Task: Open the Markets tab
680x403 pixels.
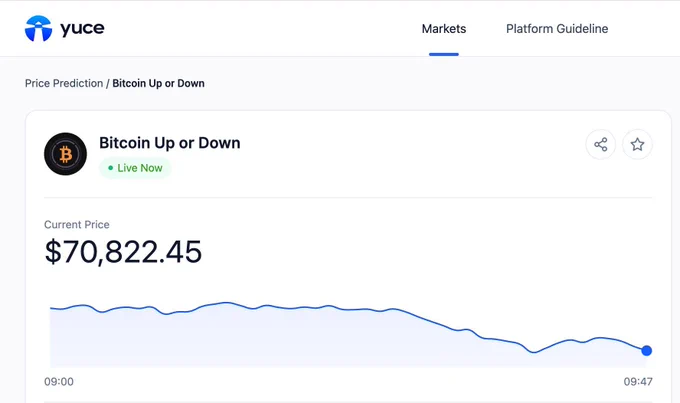Action: 444,29
